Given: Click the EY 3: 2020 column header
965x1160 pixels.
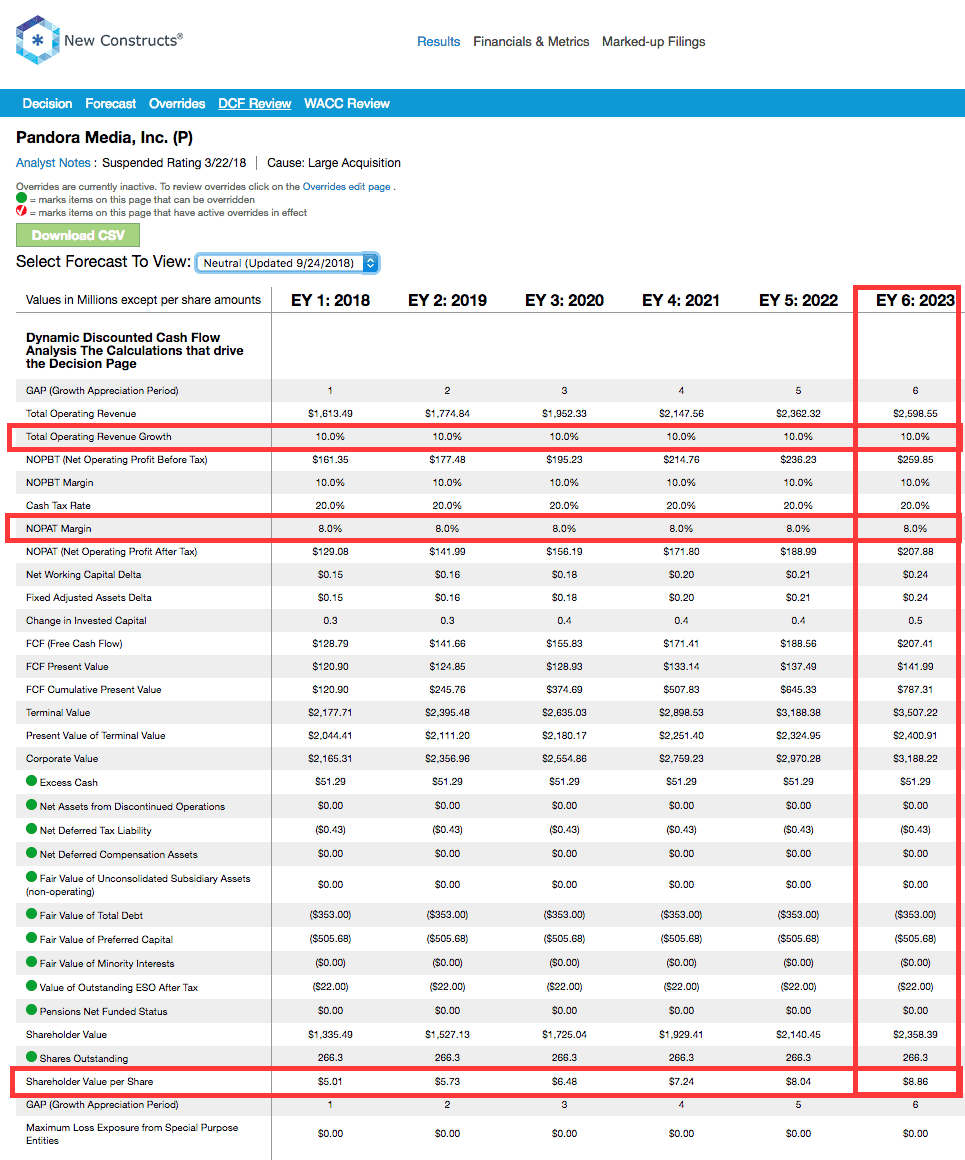Looking at the screenshot, I should pyautogui.click(x=564, y=300).
